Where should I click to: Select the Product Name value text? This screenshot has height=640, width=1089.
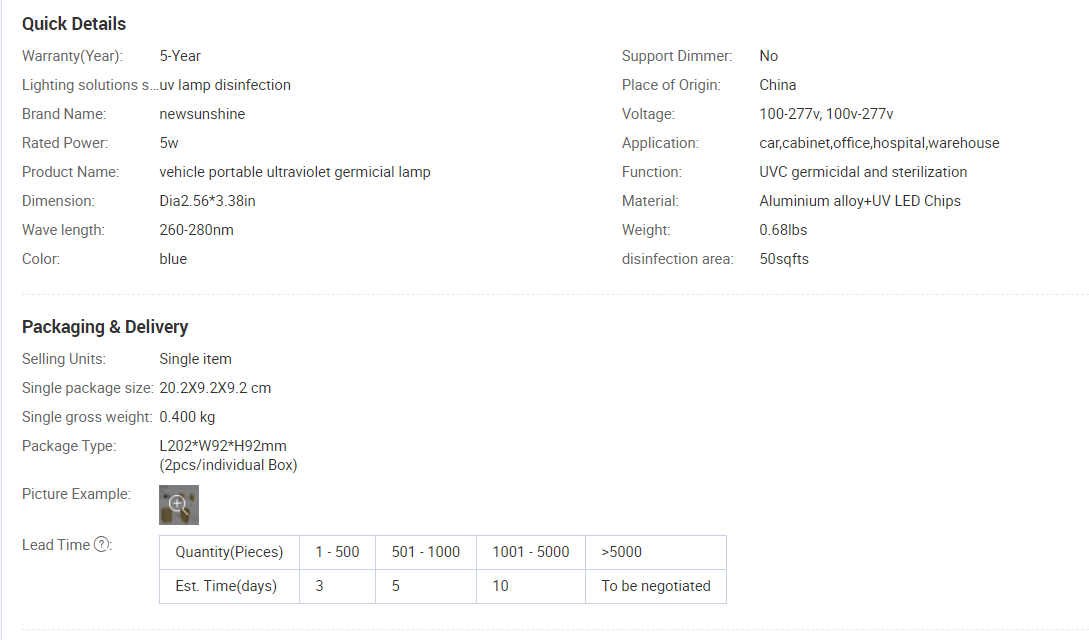pyautogui.click(x=295, y=172)
